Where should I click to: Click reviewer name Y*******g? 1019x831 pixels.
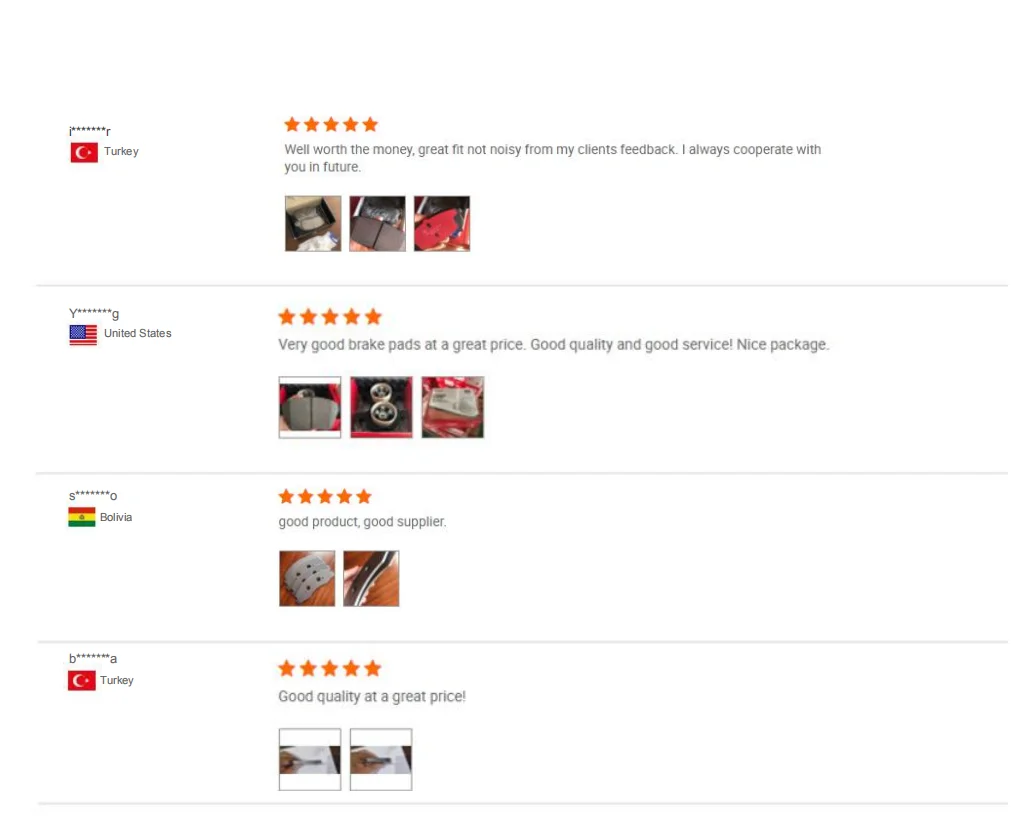coord(94,314)
